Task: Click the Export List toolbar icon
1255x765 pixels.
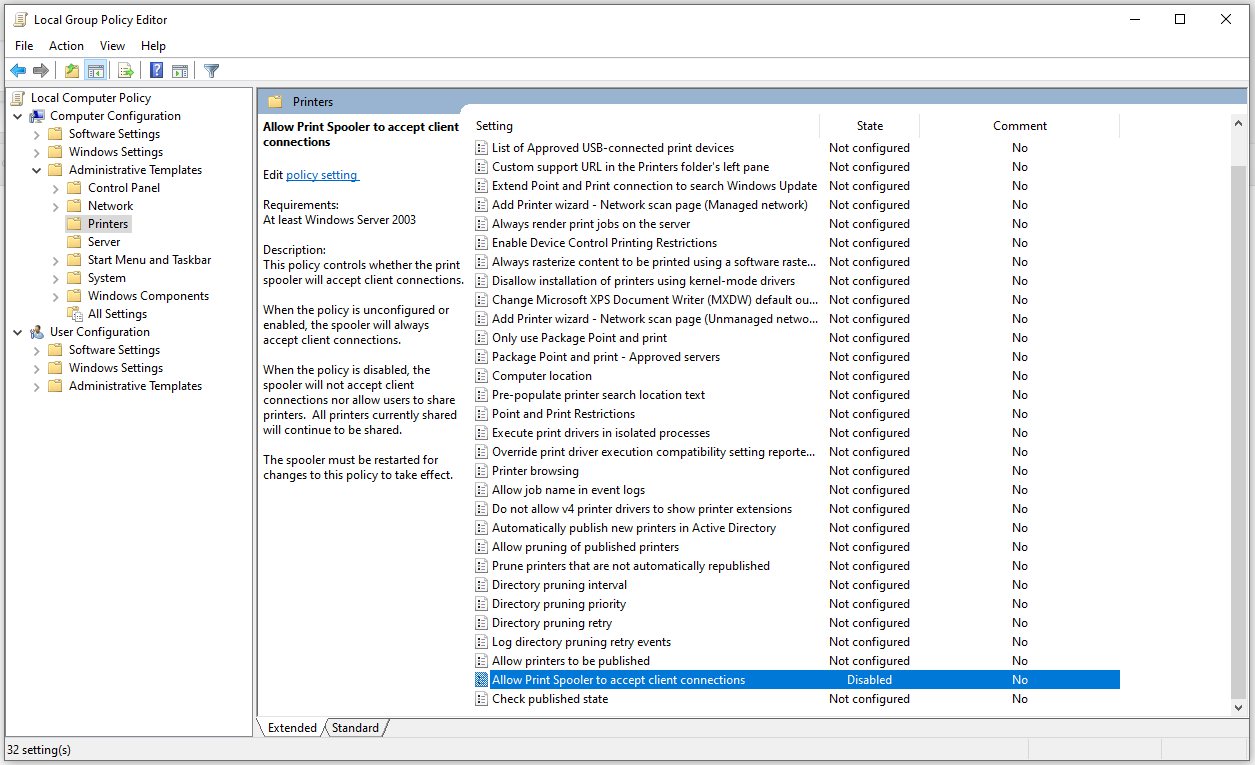Action: click(126, 71)
